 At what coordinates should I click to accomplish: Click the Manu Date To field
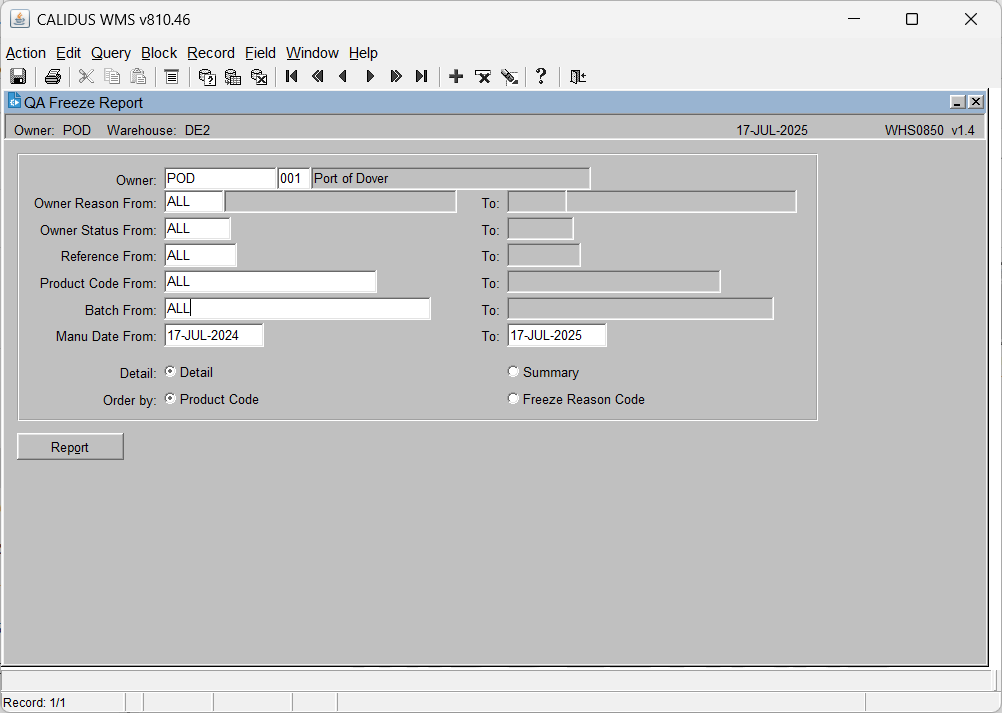pyautogui.click(x=557, y=335)
